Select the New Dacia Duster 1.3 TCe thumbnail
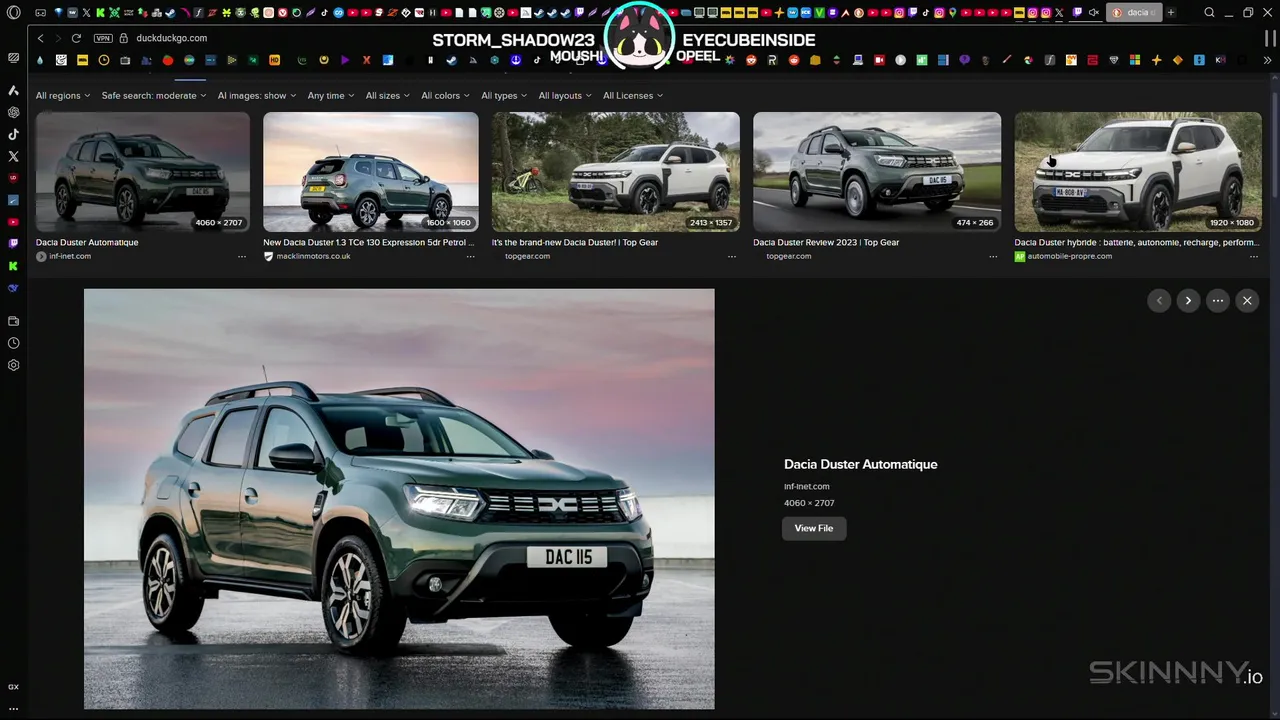1280x720 pixels. click(x=371, y=172)
